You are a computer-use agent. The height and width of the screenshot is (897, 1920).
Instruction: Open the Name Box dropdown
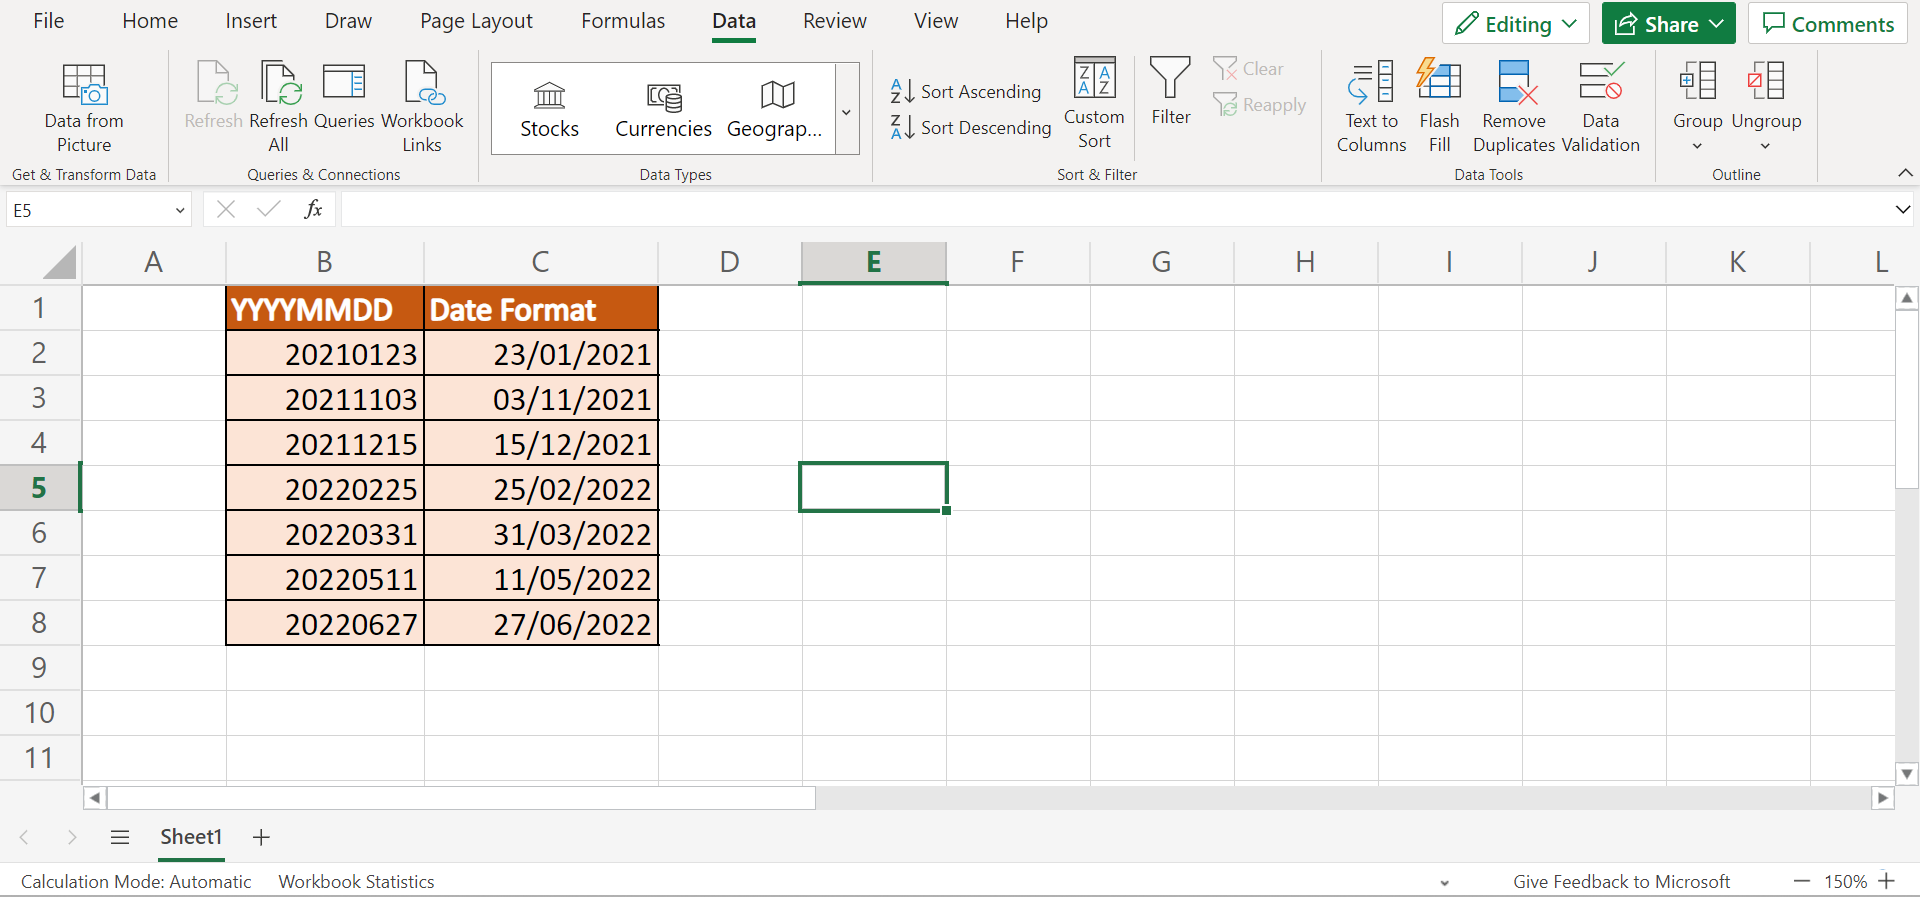[180, 210]
